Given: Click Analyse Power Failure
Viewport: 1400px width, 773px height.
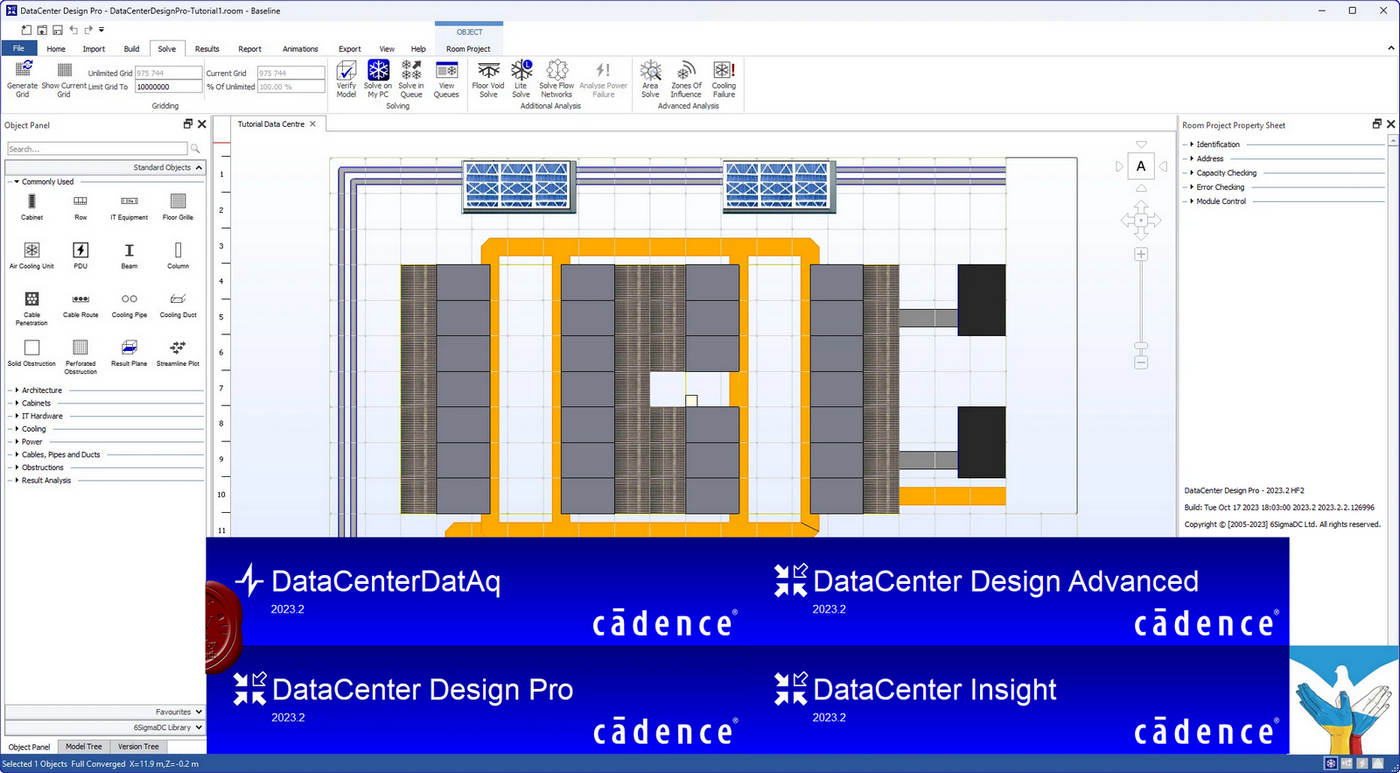Looking at the screenshot, I should pyautogui.click(x=603, y=78).
